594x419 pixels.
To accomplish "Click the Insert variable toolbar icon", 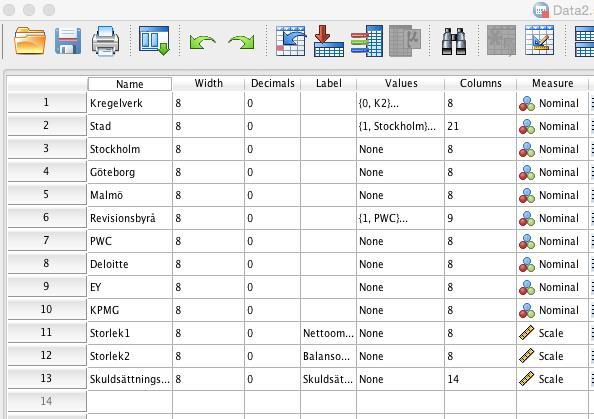I will [539, 41].
